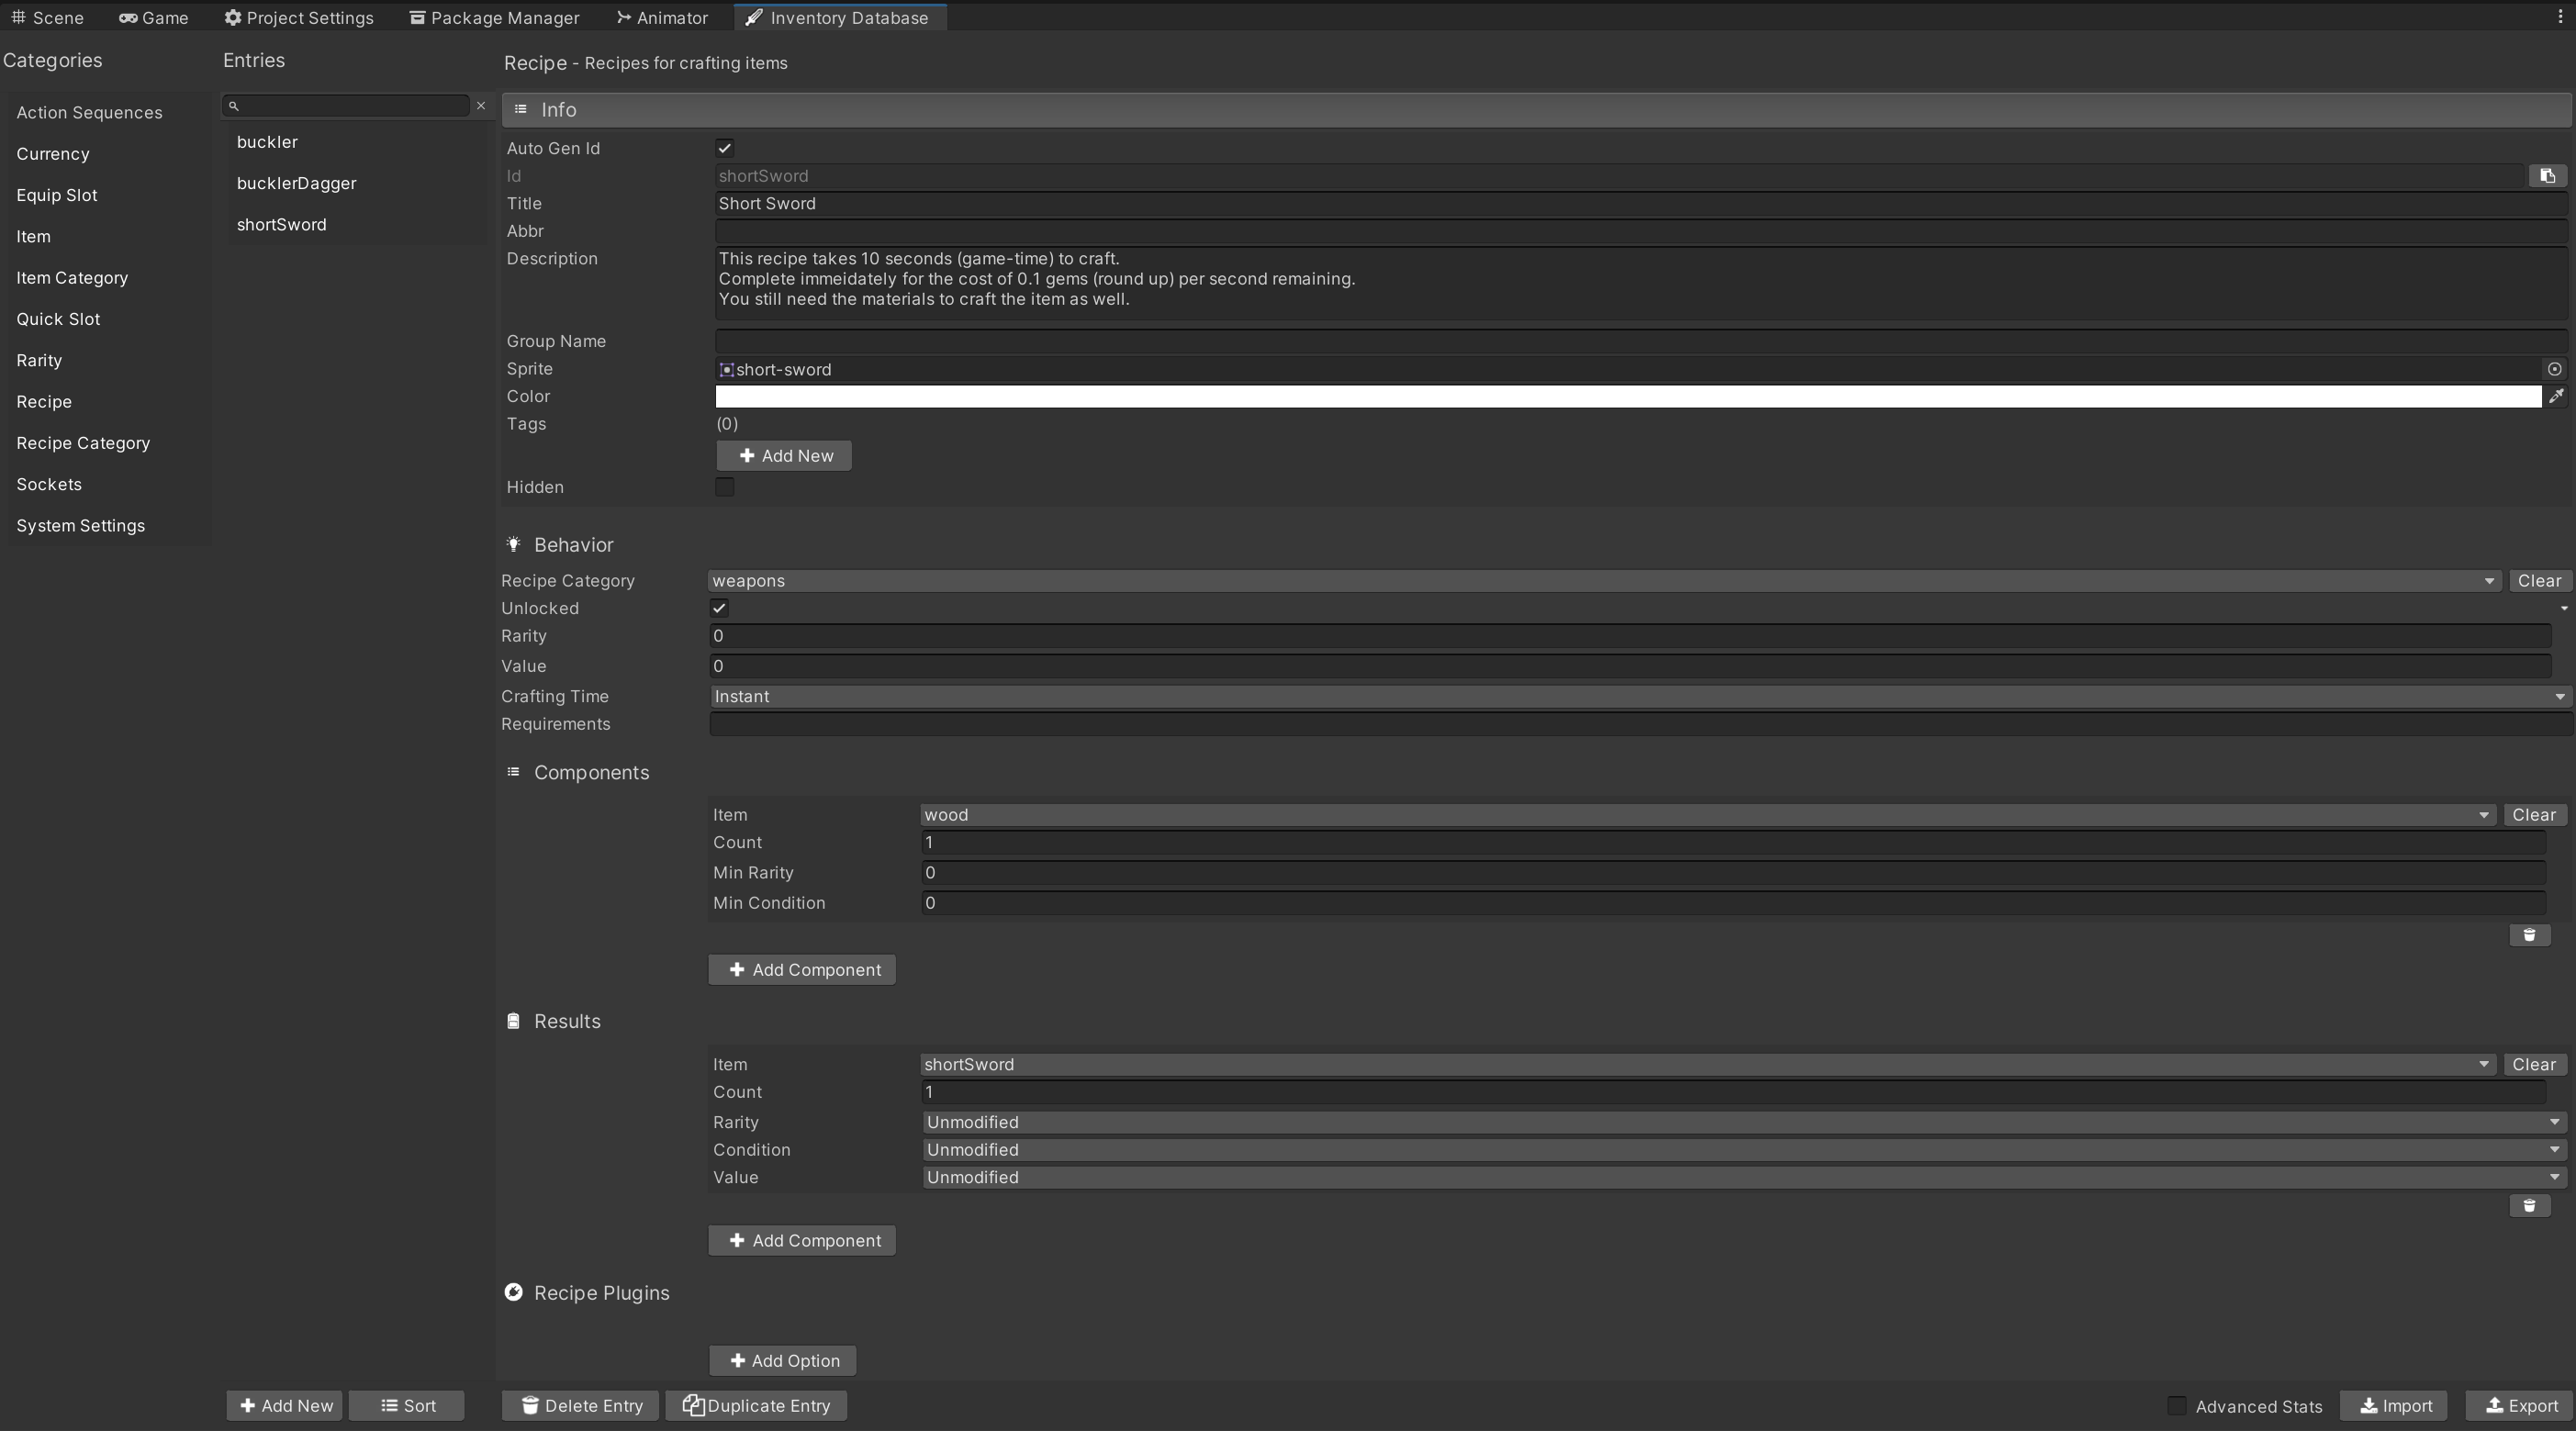
Task: Select the bucklerDagger entry
Action: (297, 184)
